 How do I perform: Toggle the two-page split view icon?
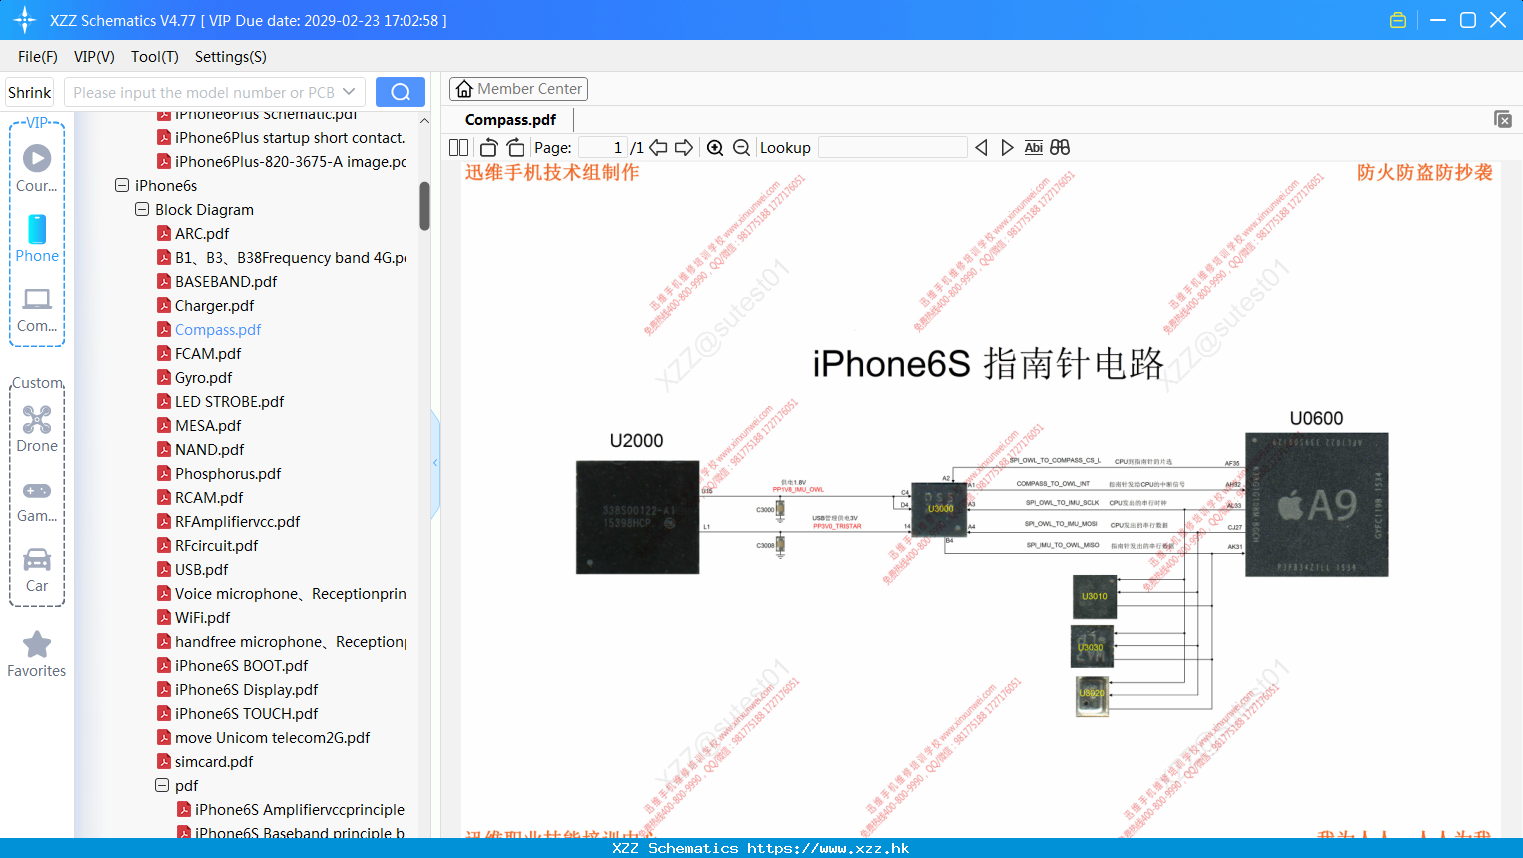[458, 147]
